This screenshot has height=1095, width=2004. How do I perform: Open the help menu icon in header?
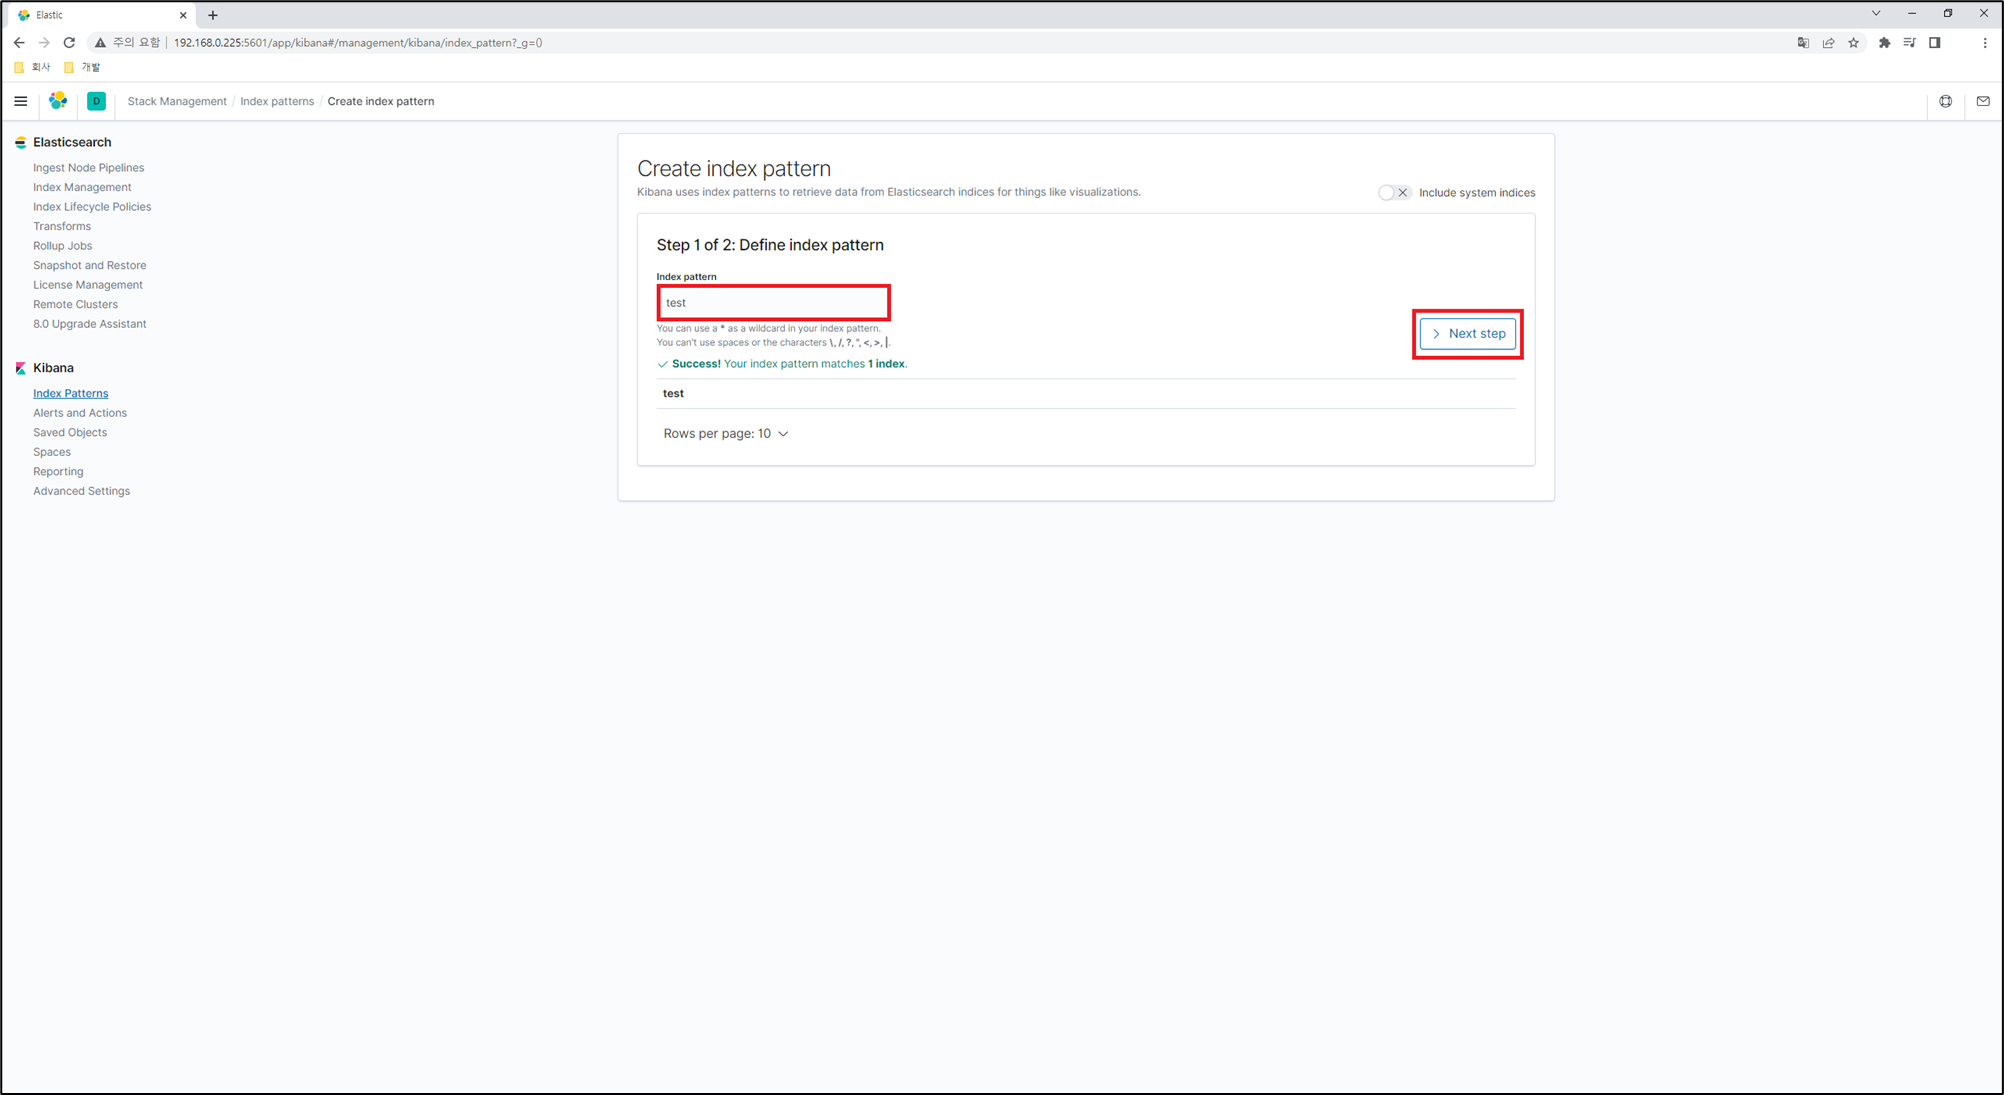[x=1945, y=101]
